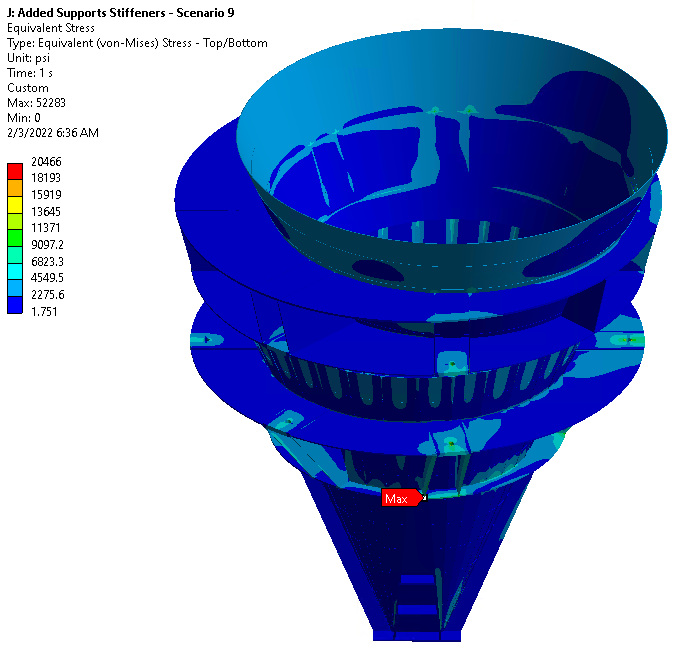Click legend value 9097.2
Screen dimensions: 681x653
tap(47, 245)
